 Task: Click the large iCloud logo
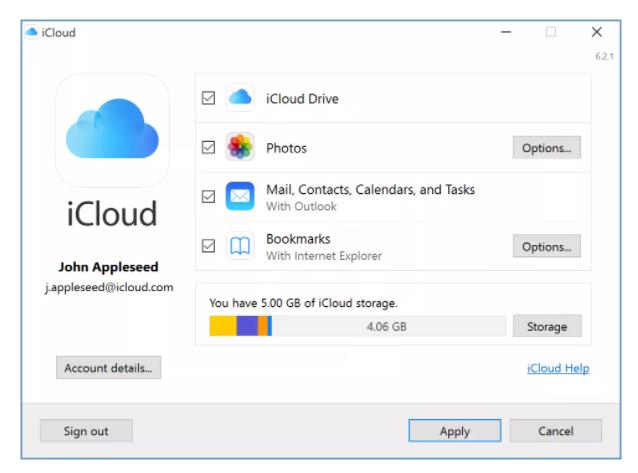tap(112, 130)
